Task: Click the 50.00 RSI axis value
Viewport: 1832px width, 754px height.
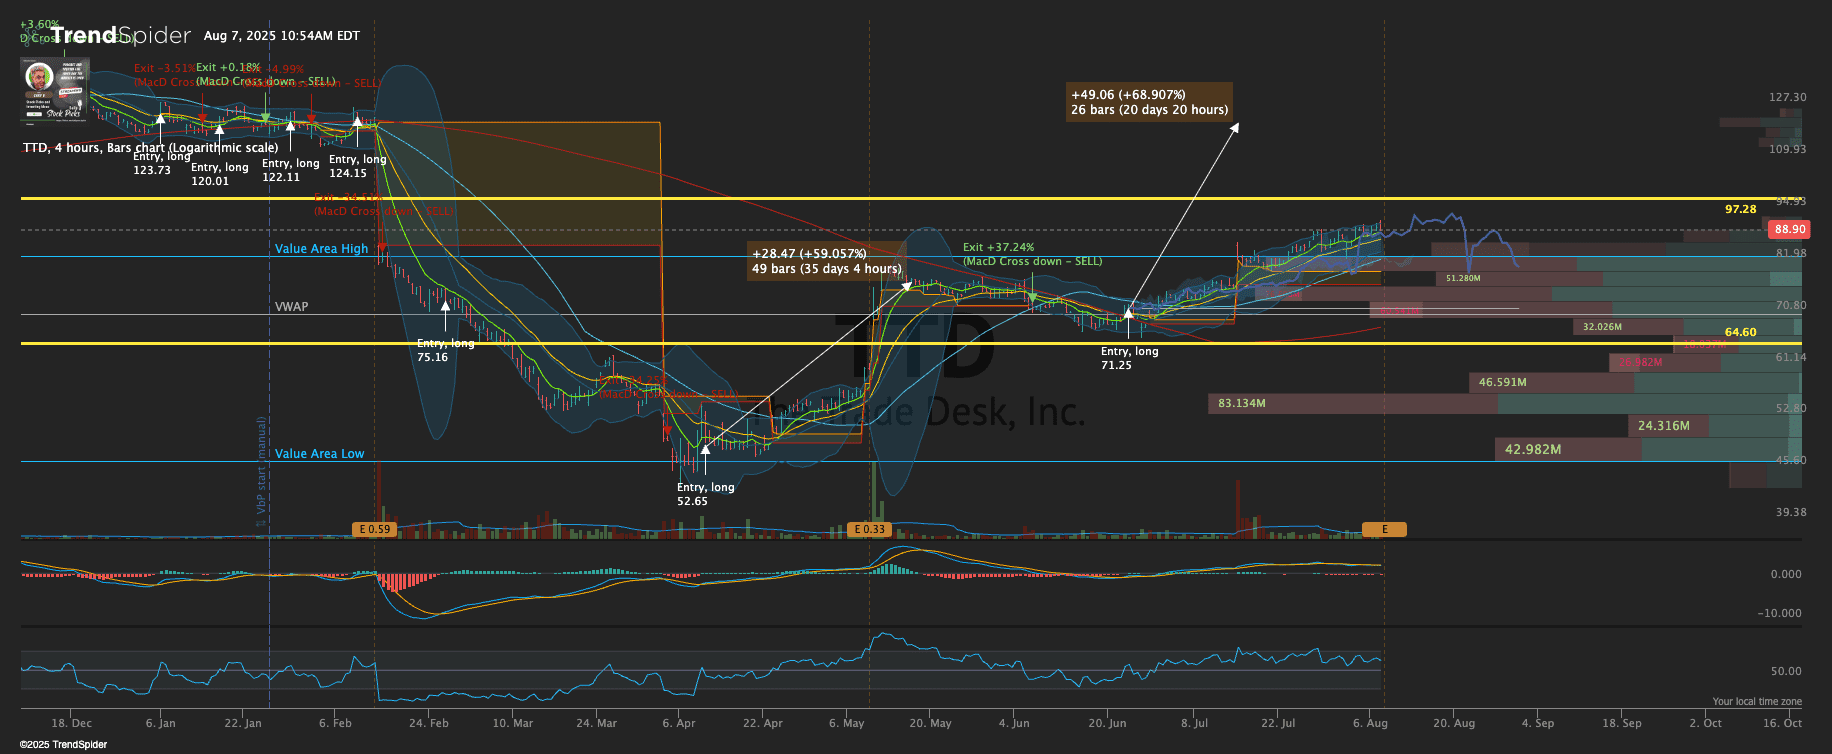Action: pos(1786,671)
